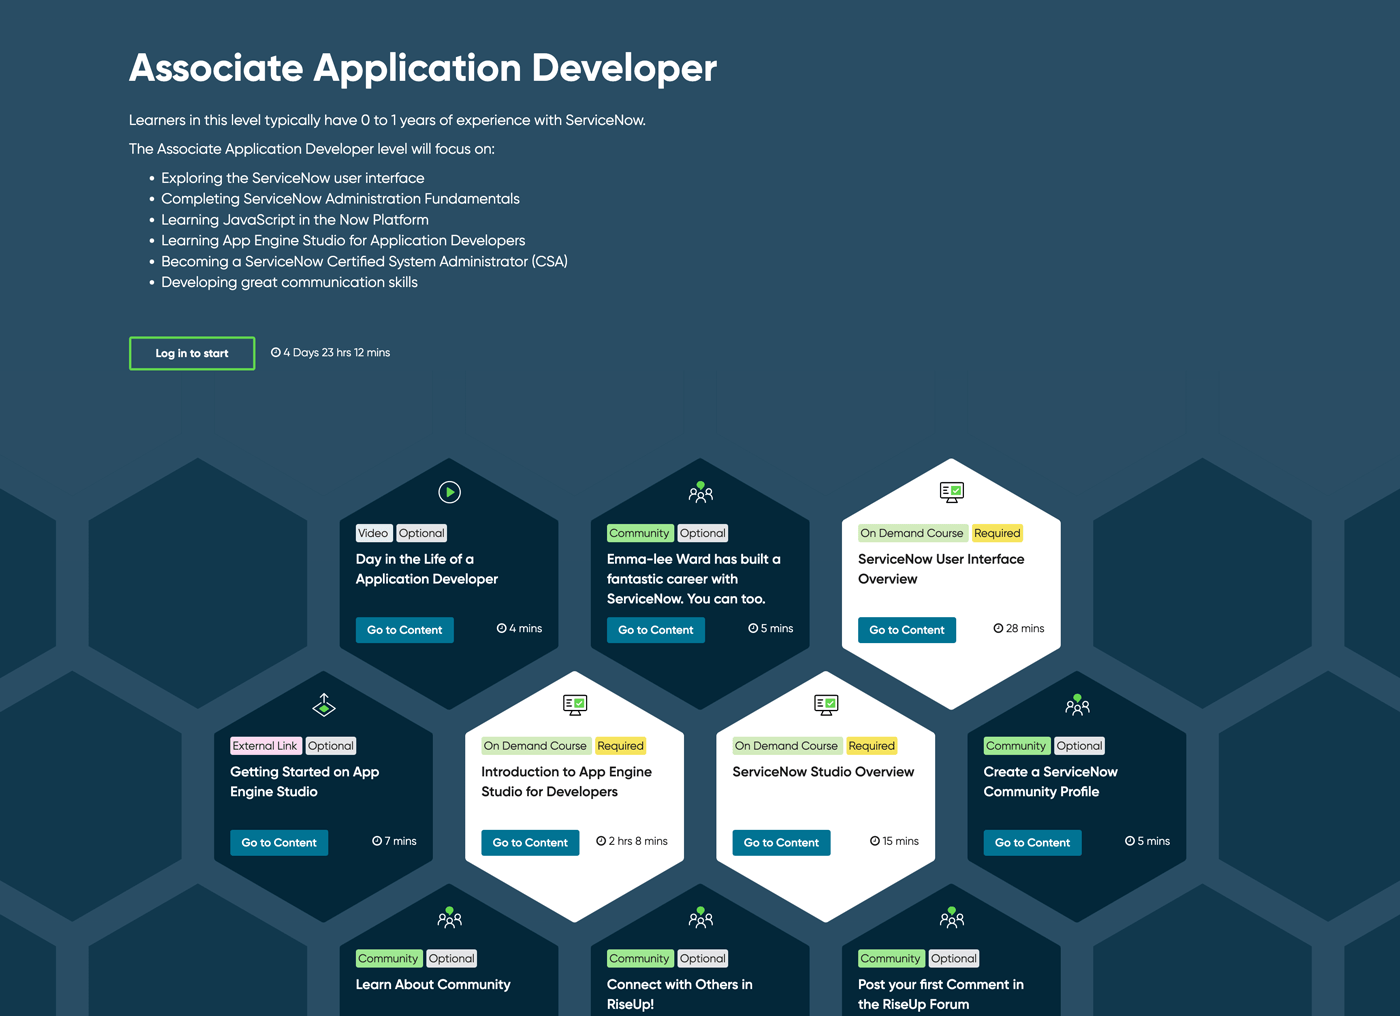
Task: Click bullet Becoming a ServiceNow Certified System Administrator
Action: pos(364,261)
